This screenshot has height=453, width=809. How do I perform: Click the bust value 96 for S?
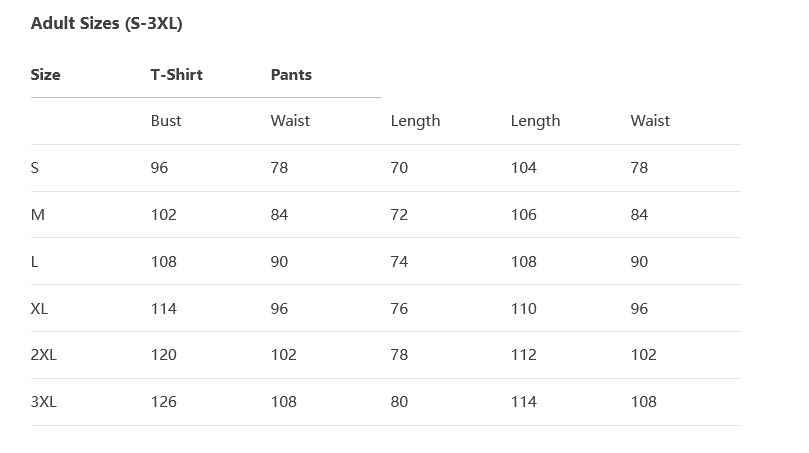click(x=159, y=168)
